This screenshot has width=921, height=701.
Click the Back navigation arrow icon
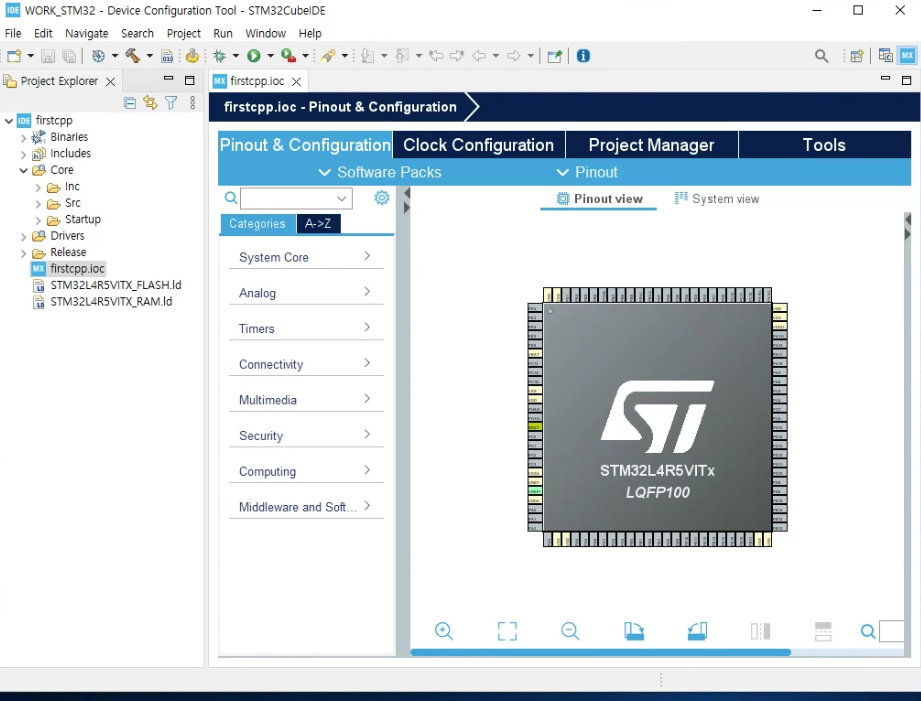coord(479,56)
